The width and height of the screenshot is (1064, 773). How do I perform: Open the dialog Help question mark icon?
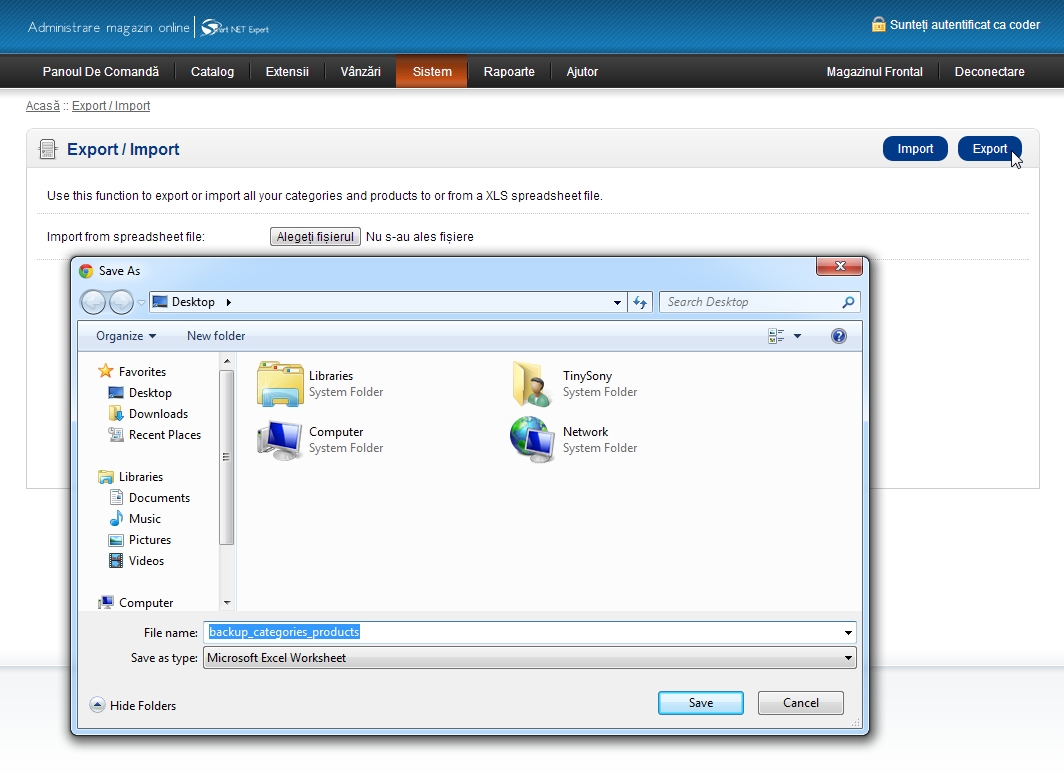coord(839,336)
